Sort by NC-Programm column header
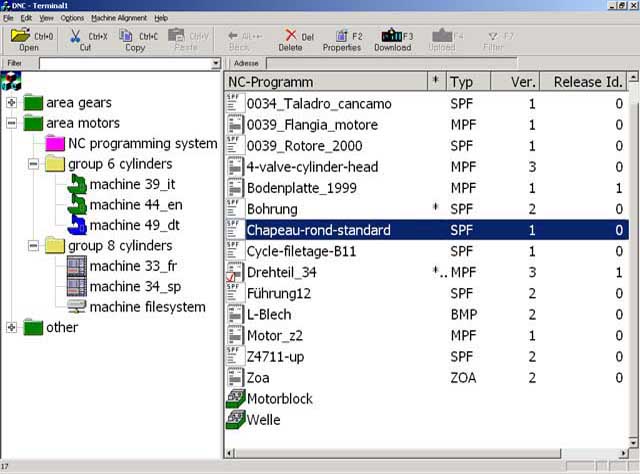The image size is (640, 474). [326, 82]
